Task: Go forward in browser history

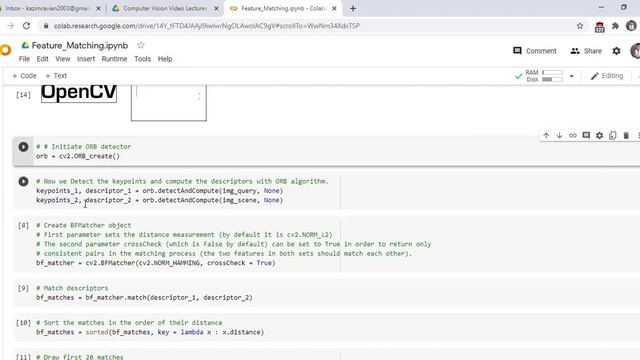Action: 11,26
